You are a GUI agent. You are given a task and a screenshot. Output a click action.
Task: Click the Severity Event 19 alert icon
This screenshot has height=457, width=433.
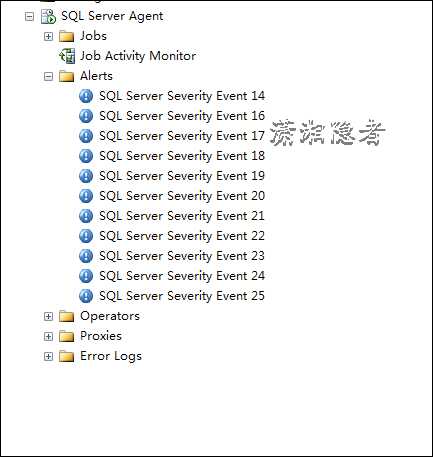[x=86, y=176]
